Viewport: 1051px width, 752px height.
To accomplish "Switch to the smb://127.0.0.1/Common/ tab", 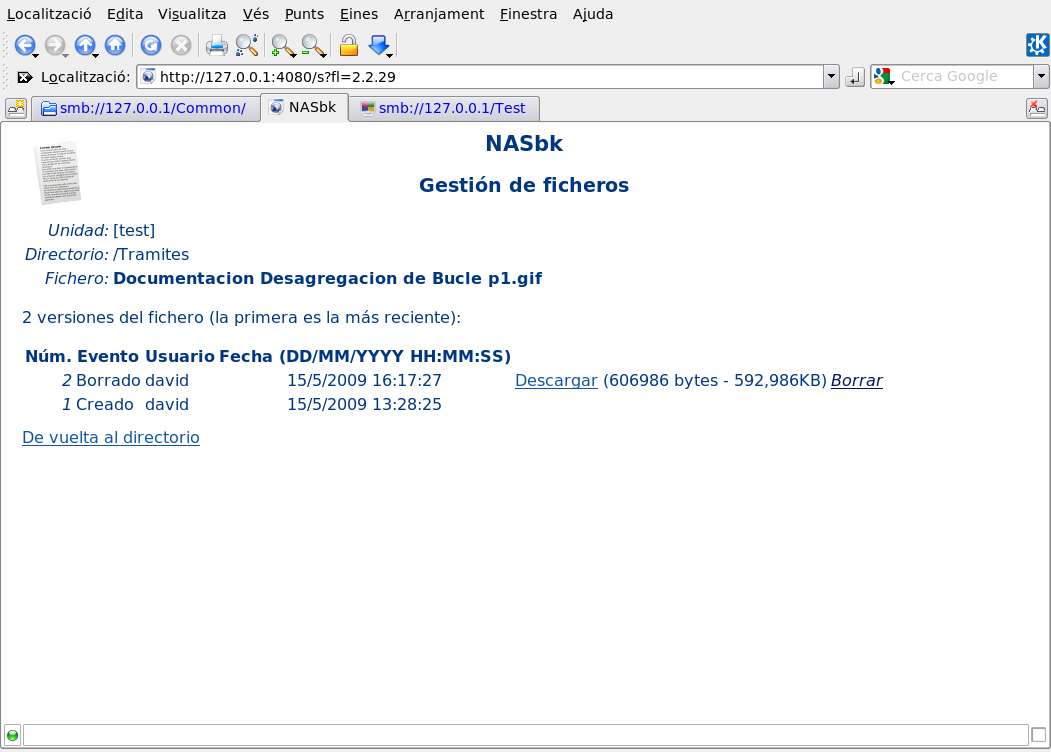I will pos(145,109).
